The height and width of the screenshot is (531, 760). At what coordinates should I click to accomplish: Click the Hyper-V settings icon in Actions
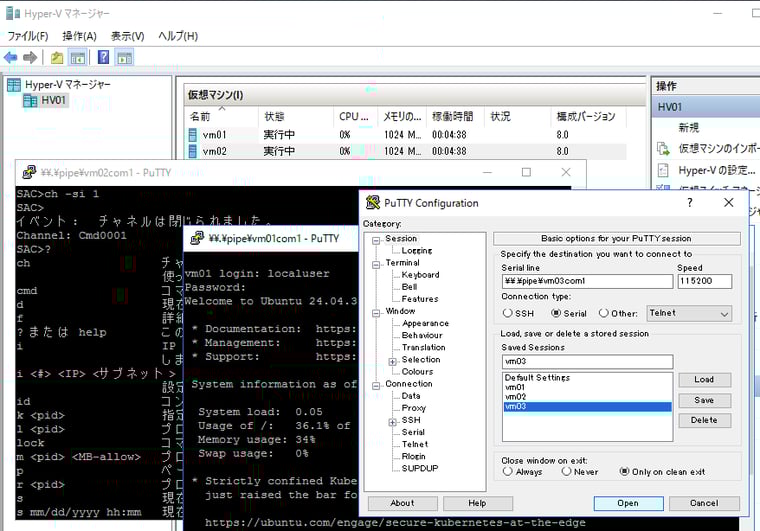(663, 170)
